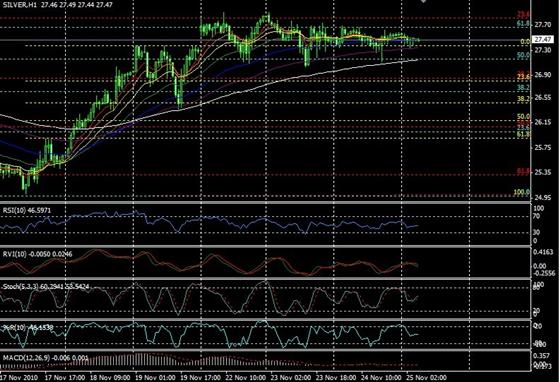Viewport: 560px width, 382px height.
Task: Click the 23 Nov 02:00 time label
Action: (291, 377)
